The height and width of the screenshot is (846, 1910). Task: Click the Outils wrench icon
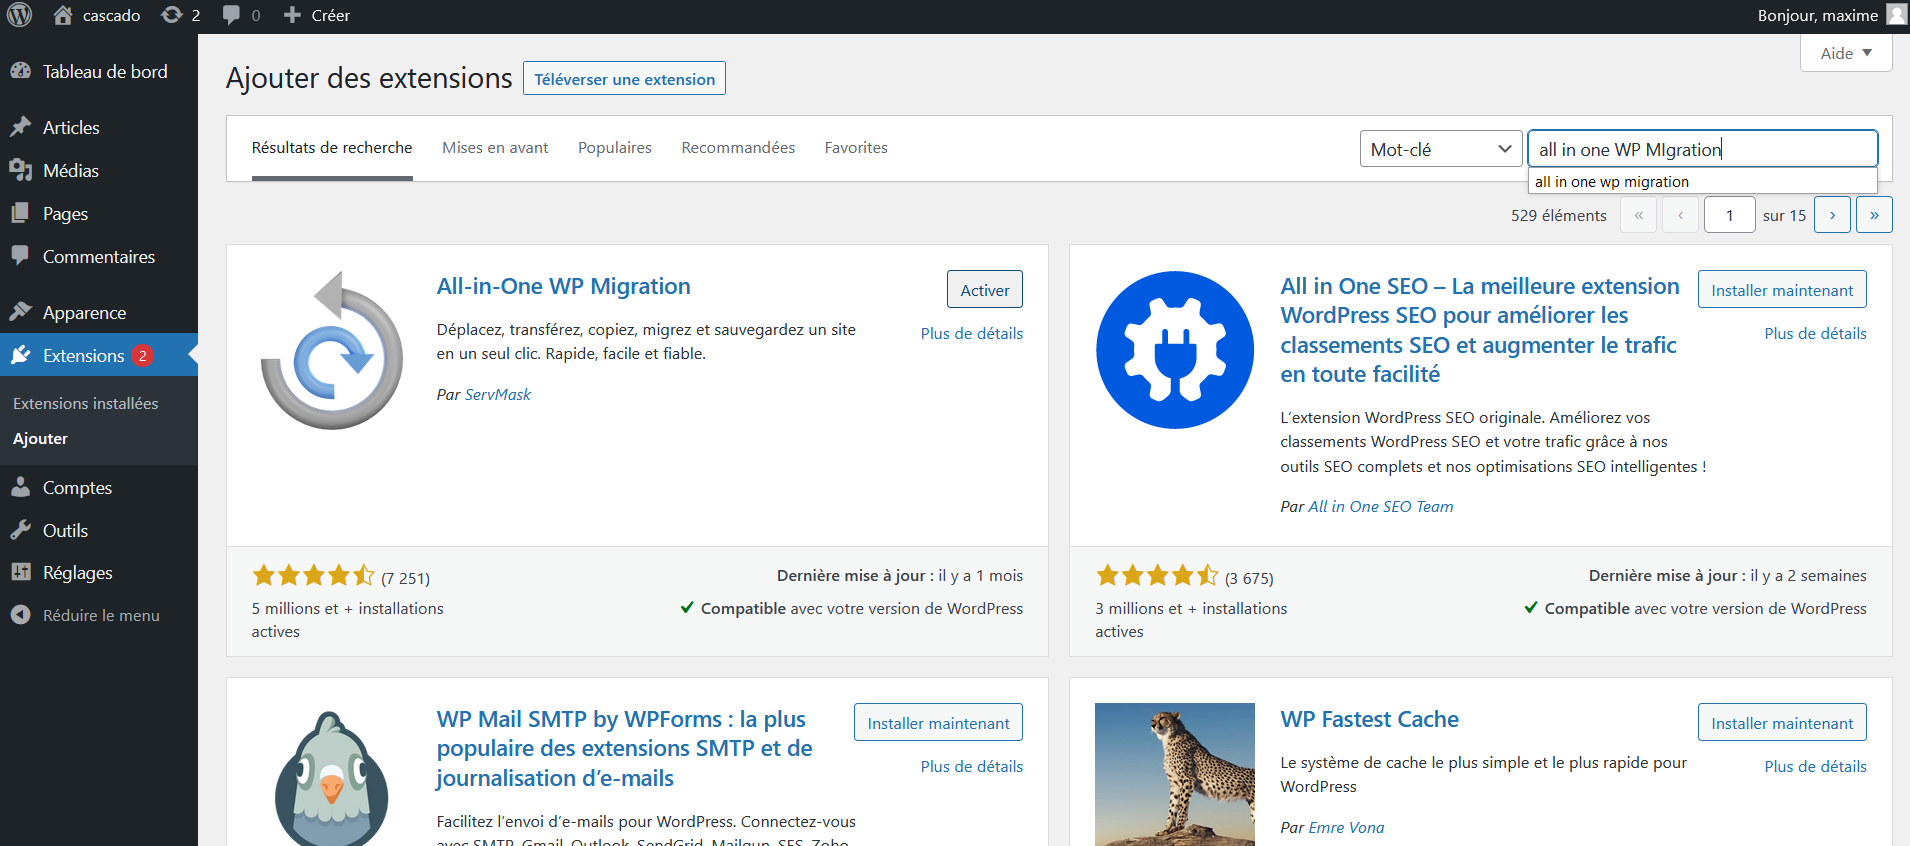(21, 530)
